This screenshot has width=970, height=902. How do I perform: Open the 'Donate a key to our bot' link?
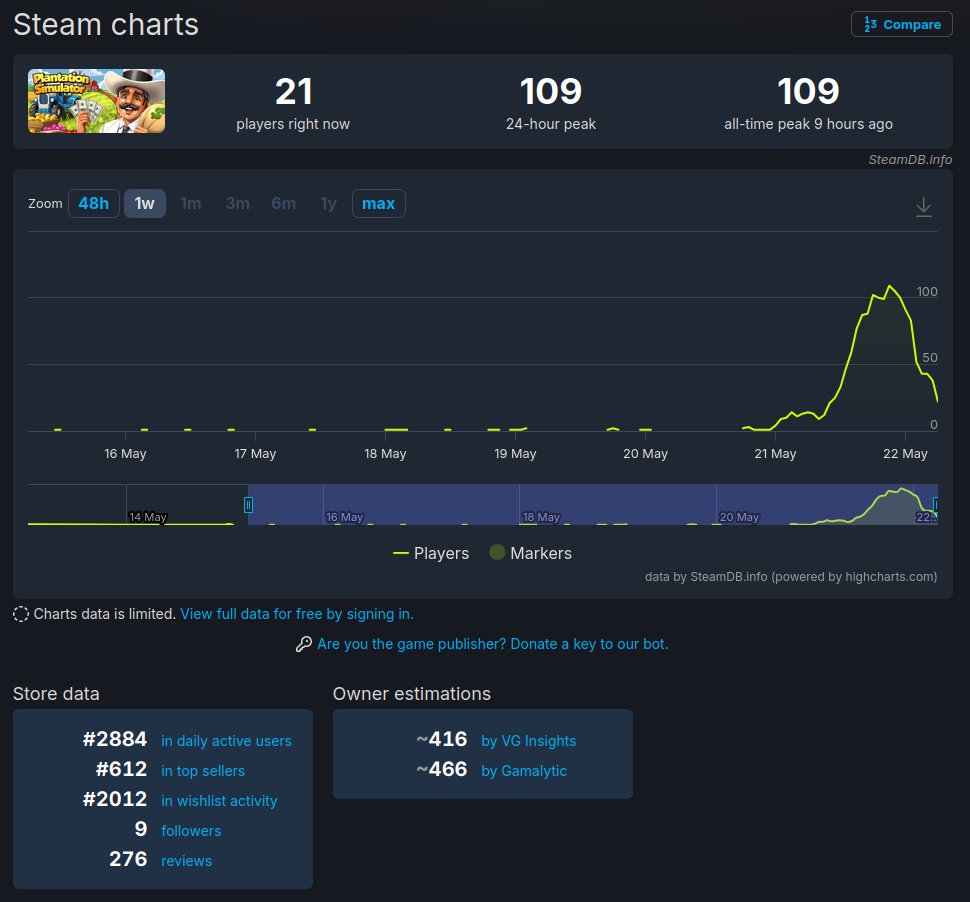coord(492,644)
